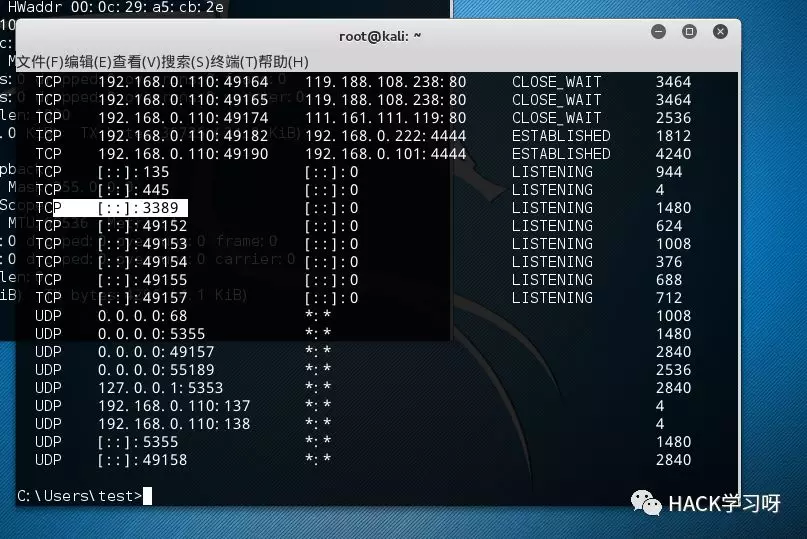Click the [::]:49155 listening entry
This screenshot has width=807, height=539.
(143, 280)
